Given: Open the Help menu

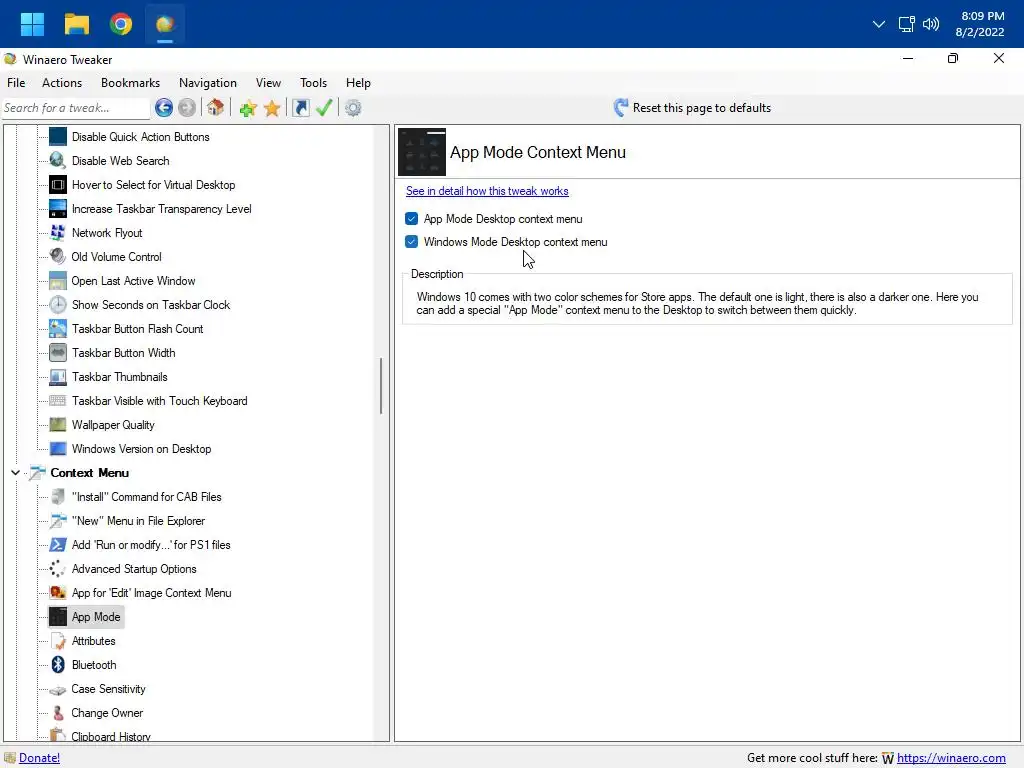Looking at the screenshot, I should pos(359,83).
